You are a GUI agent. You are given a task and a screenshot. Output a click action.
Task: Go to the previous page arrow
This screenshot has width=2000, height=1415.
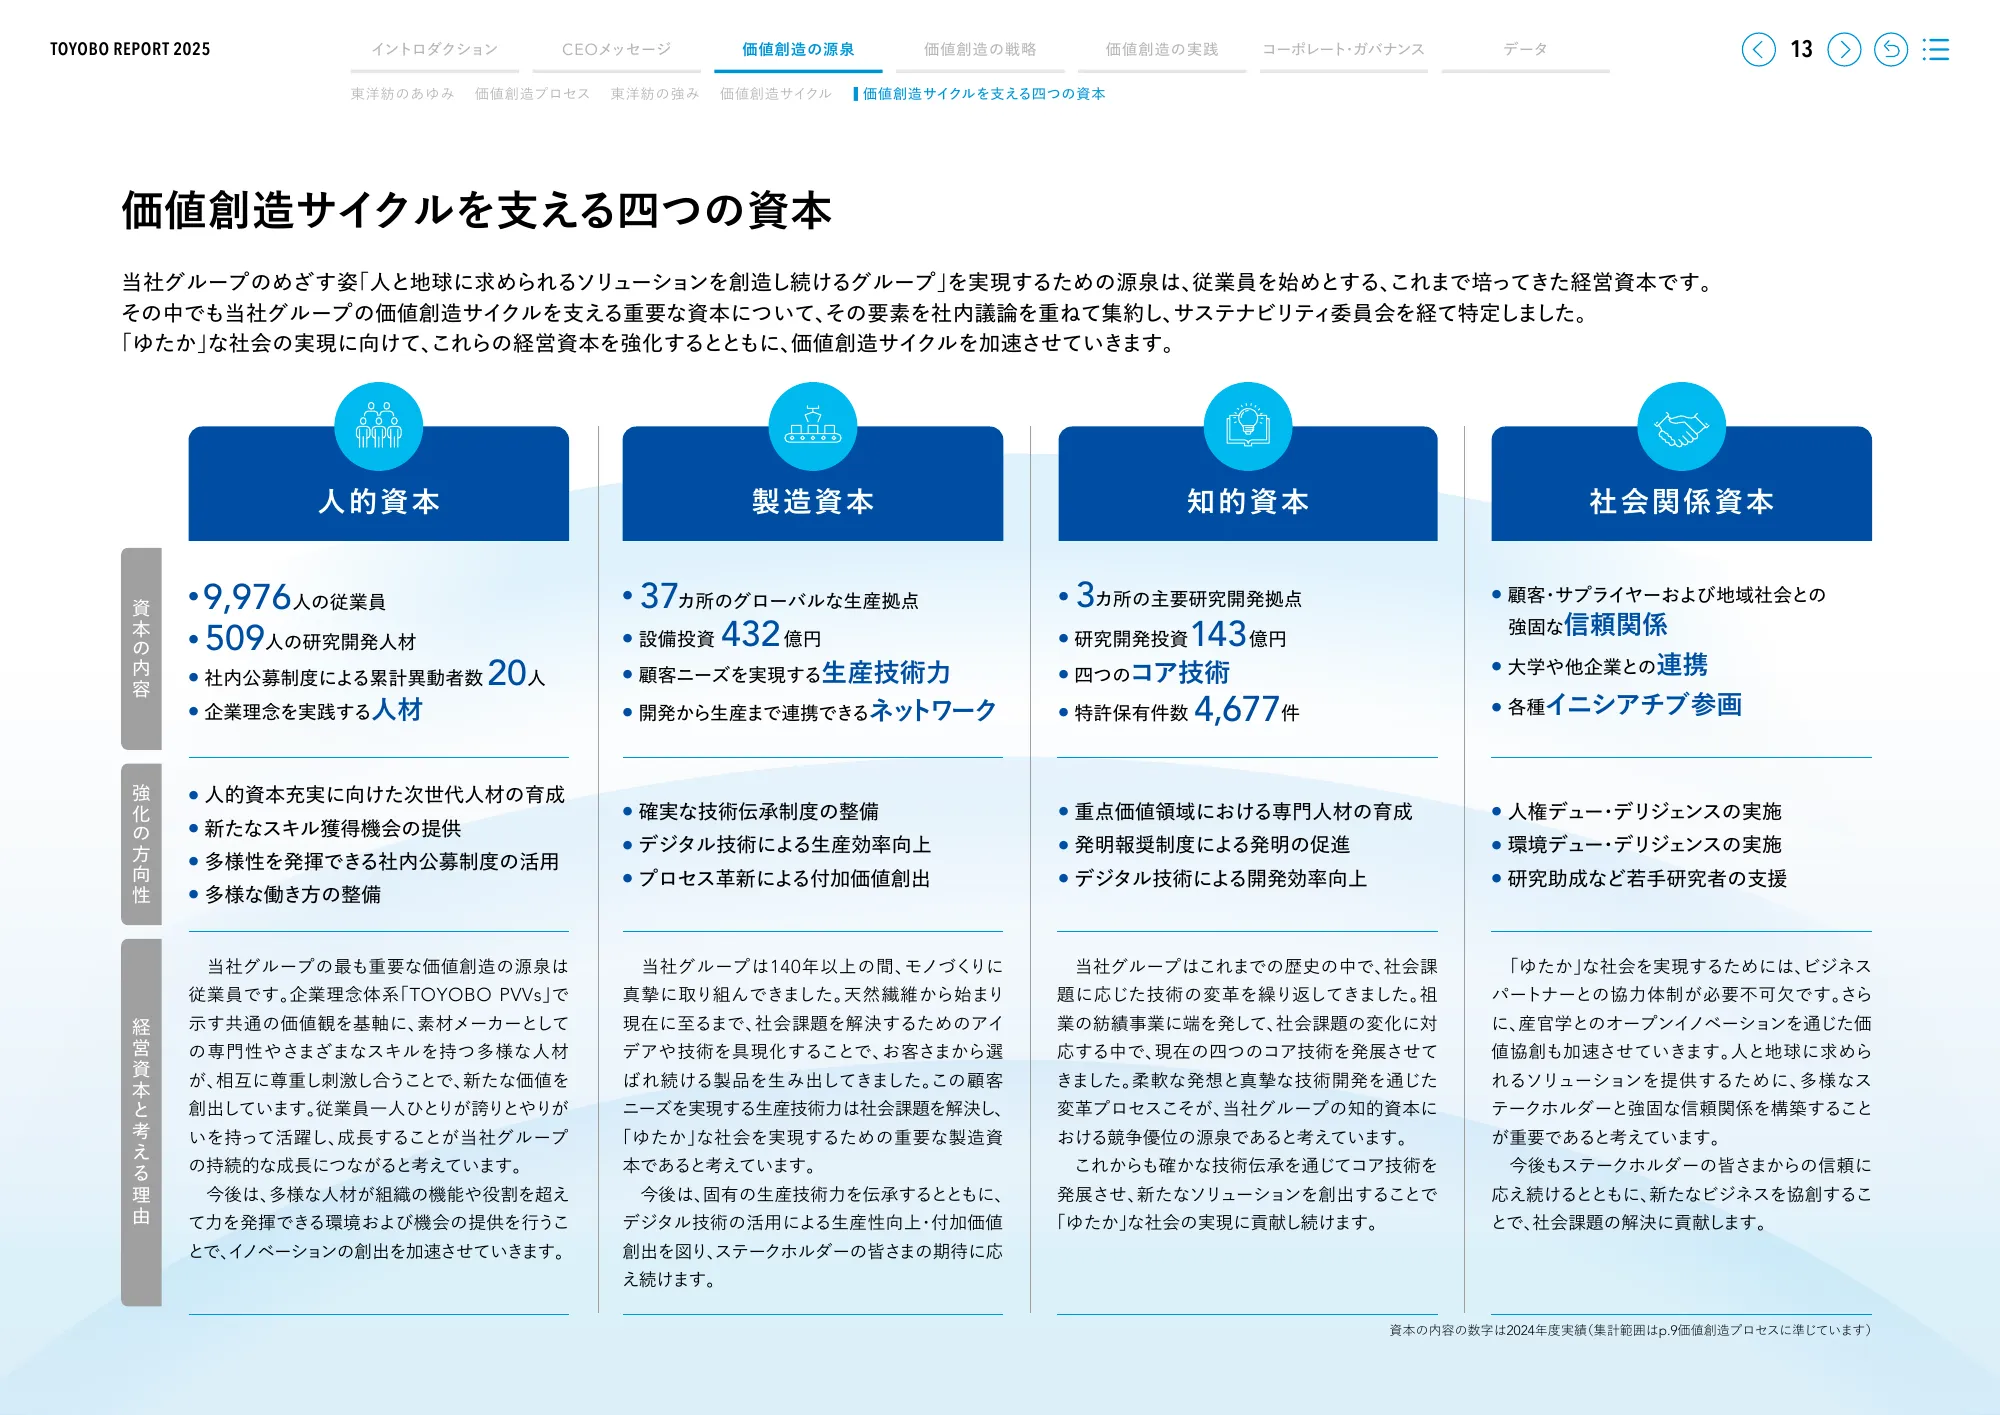[1760, 49]
